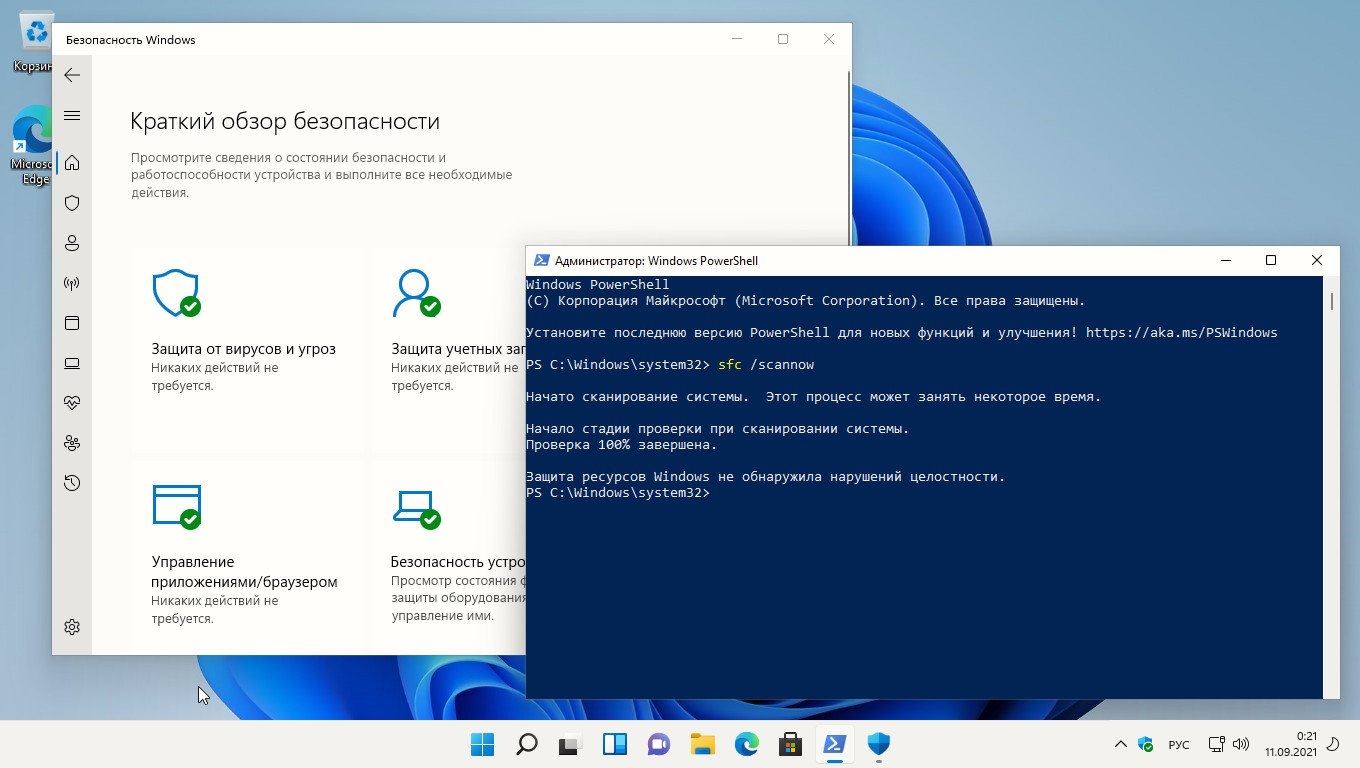The image size is (1360, 768).
Task: Open Device security sidebar icon
Action: (x=72, y=363)
